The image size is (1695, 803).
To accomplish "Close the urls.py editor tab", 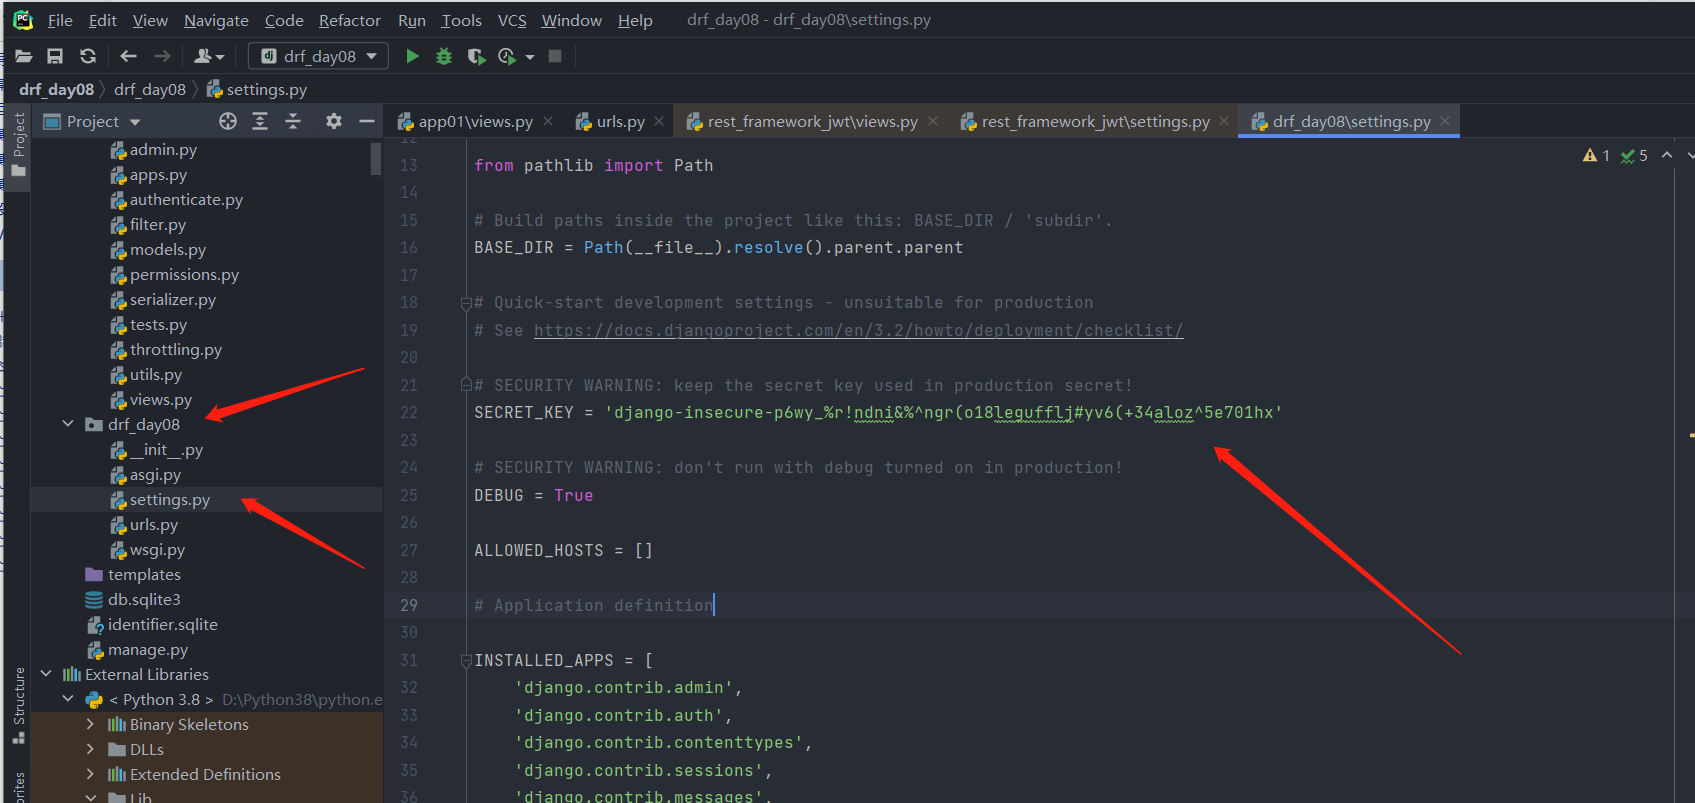I will [659, 121].
